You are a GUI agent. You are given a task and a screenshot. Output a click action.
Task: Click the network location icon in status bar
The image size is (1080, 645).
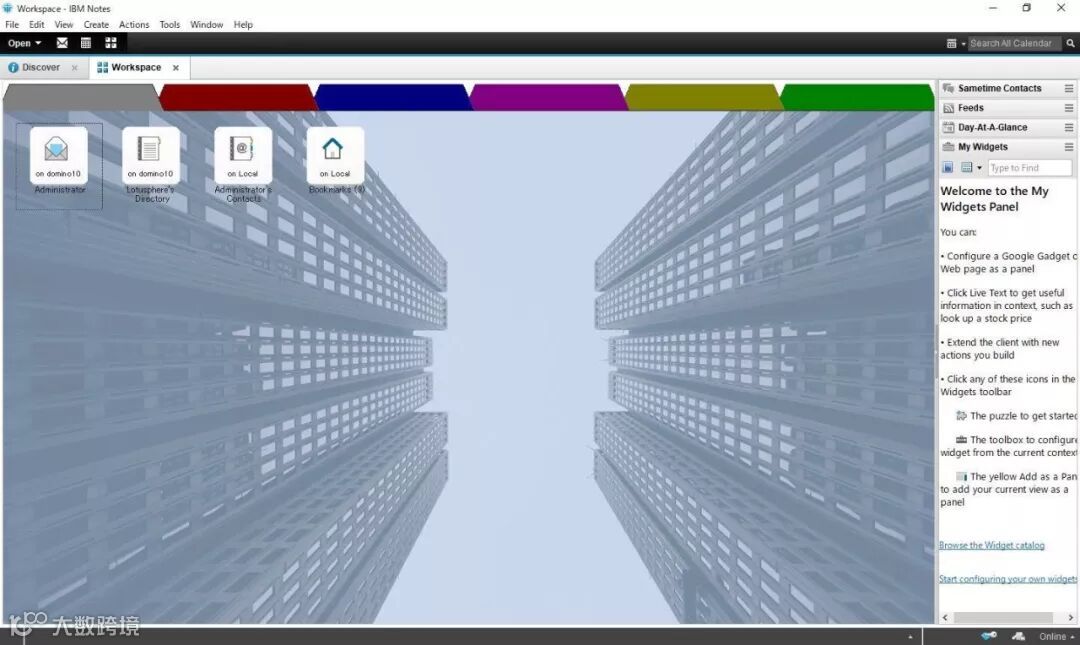click(1019, 636)
